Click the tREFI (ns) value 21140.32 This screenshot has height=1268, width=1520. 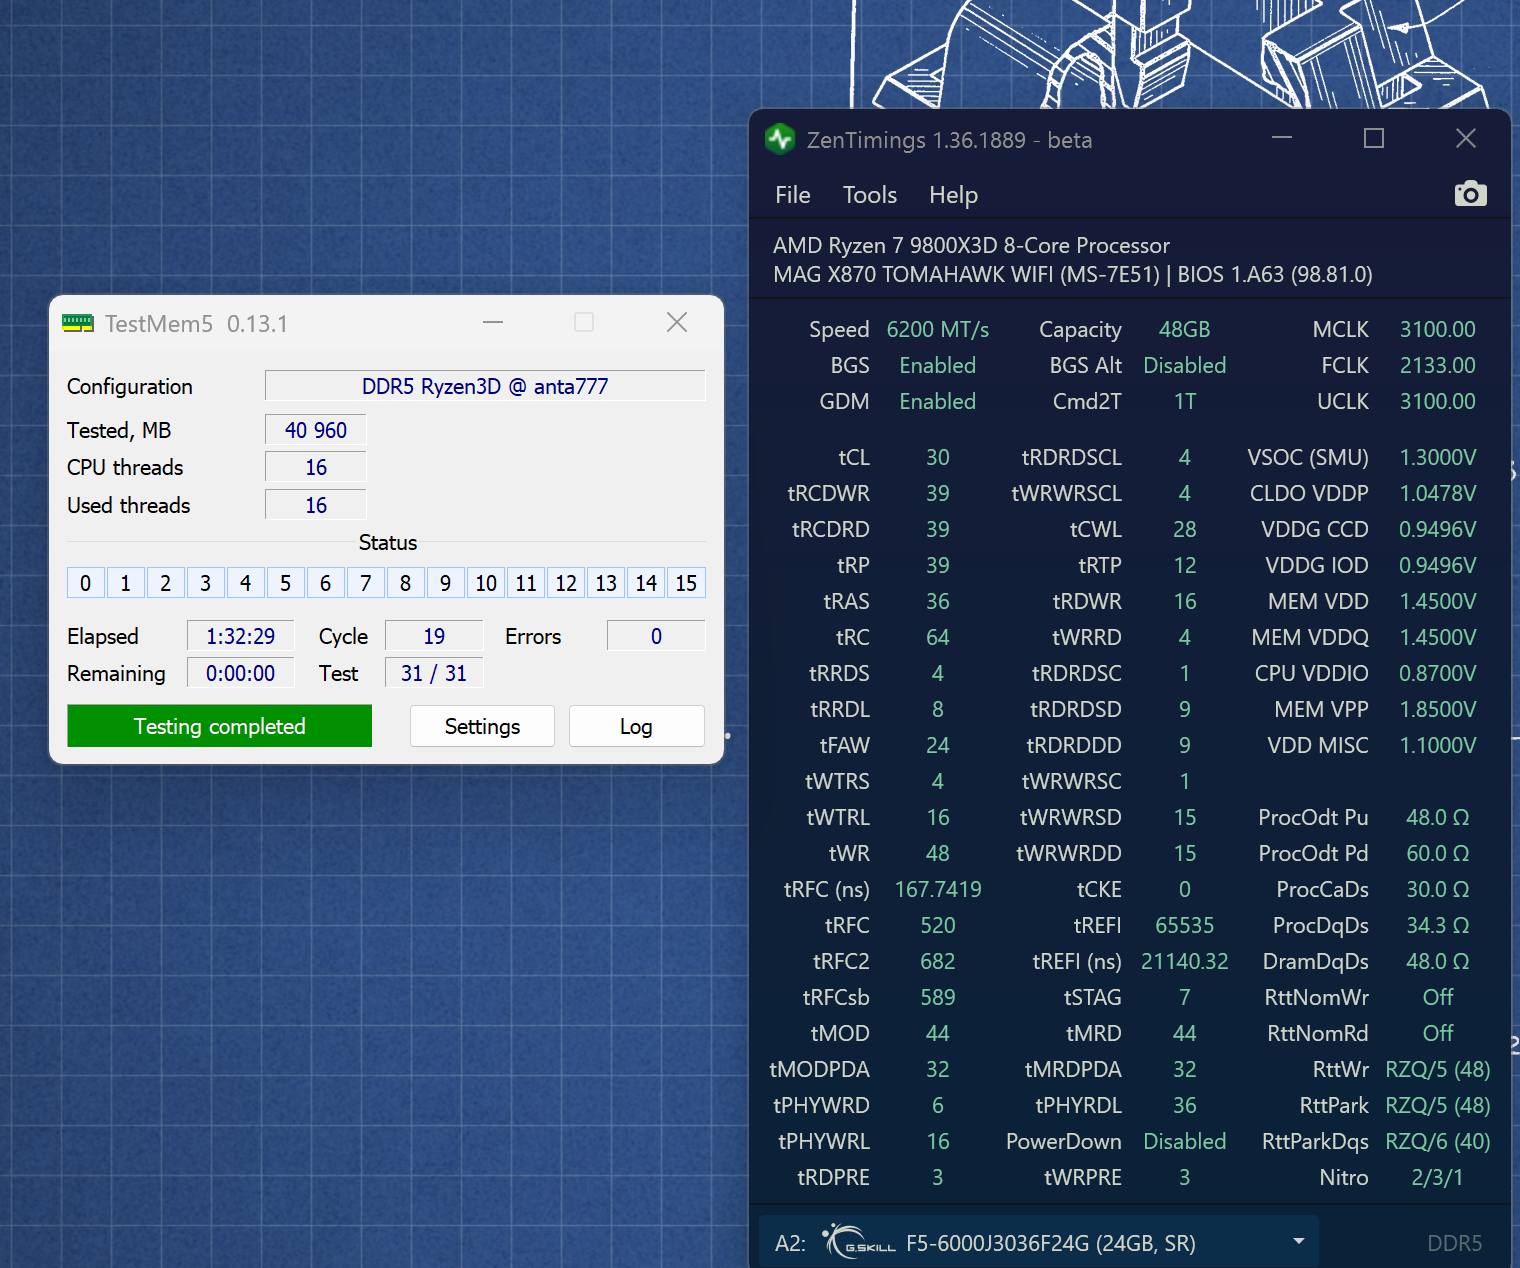(x=1185, y=961)
